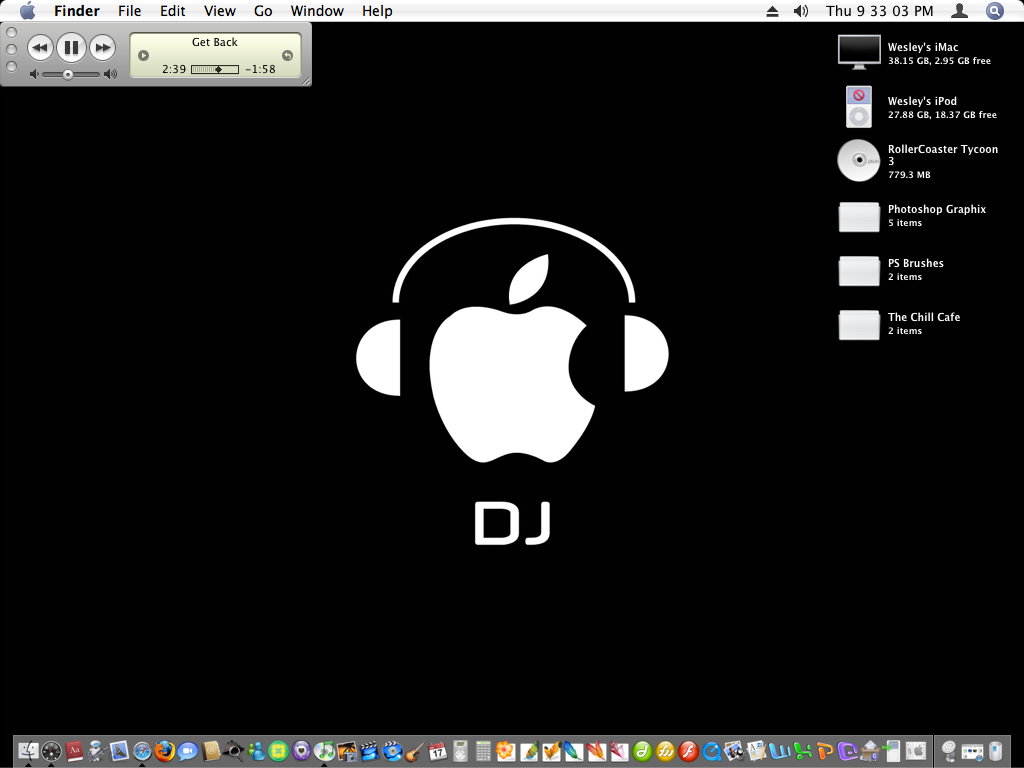The height and width of the screenshot is (768, 1024).
Task: Open iPhoto from the Dock
Action: [x=347, y=751]
